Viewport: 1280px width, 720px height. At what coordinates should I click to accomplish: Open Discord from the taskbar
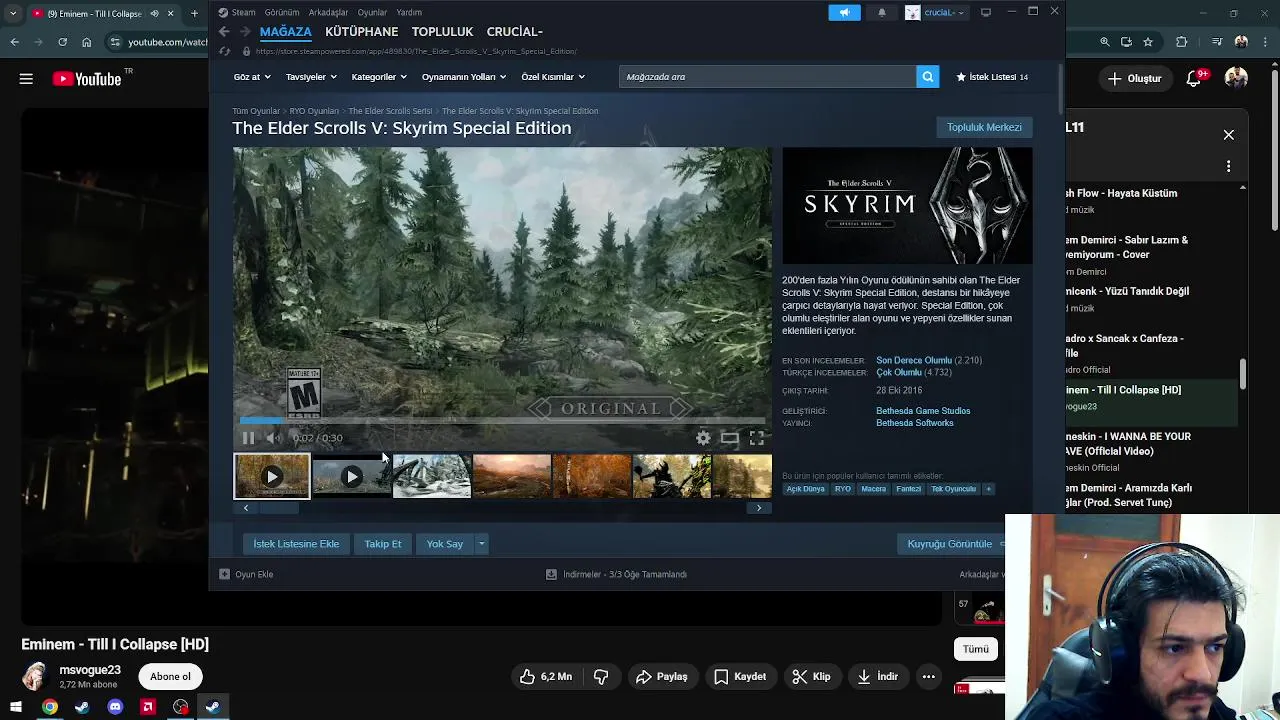115,707
